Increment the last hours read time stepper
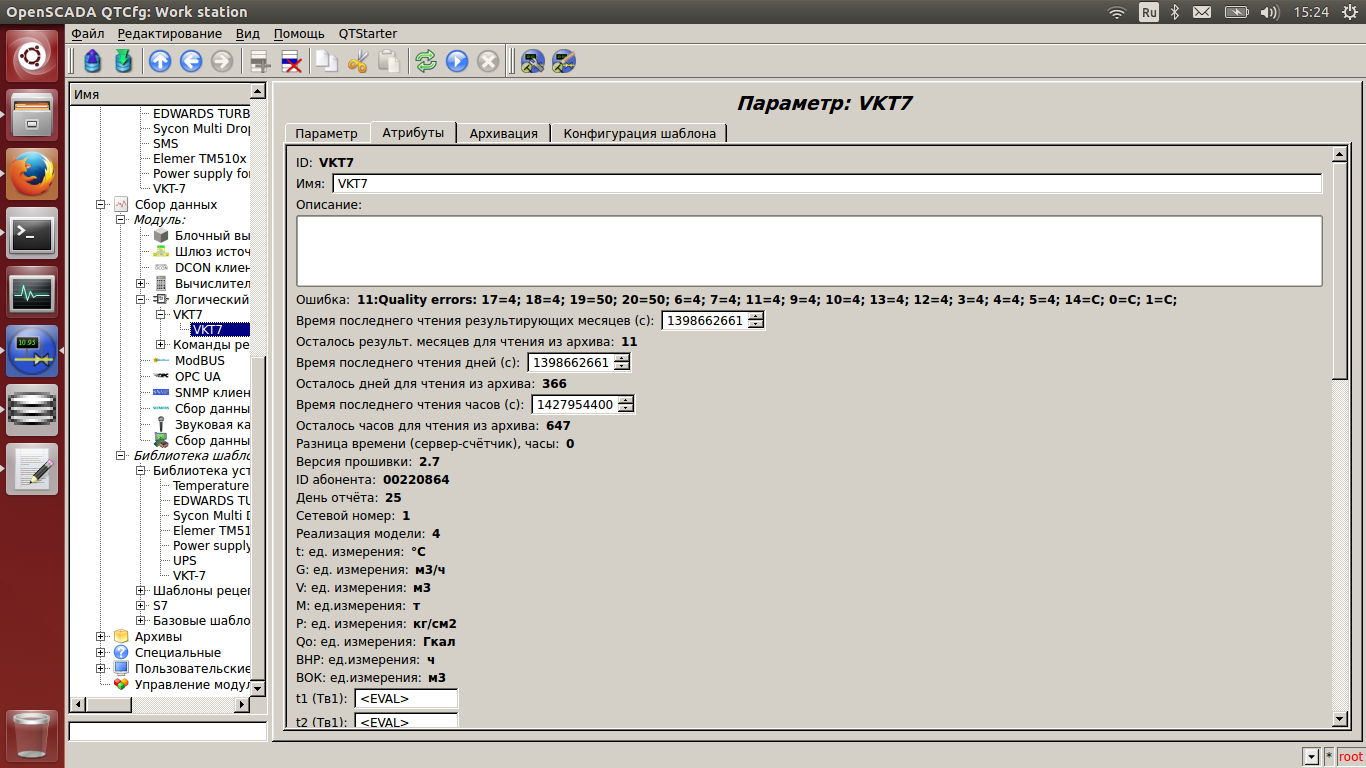 click(x=626, y=400)
